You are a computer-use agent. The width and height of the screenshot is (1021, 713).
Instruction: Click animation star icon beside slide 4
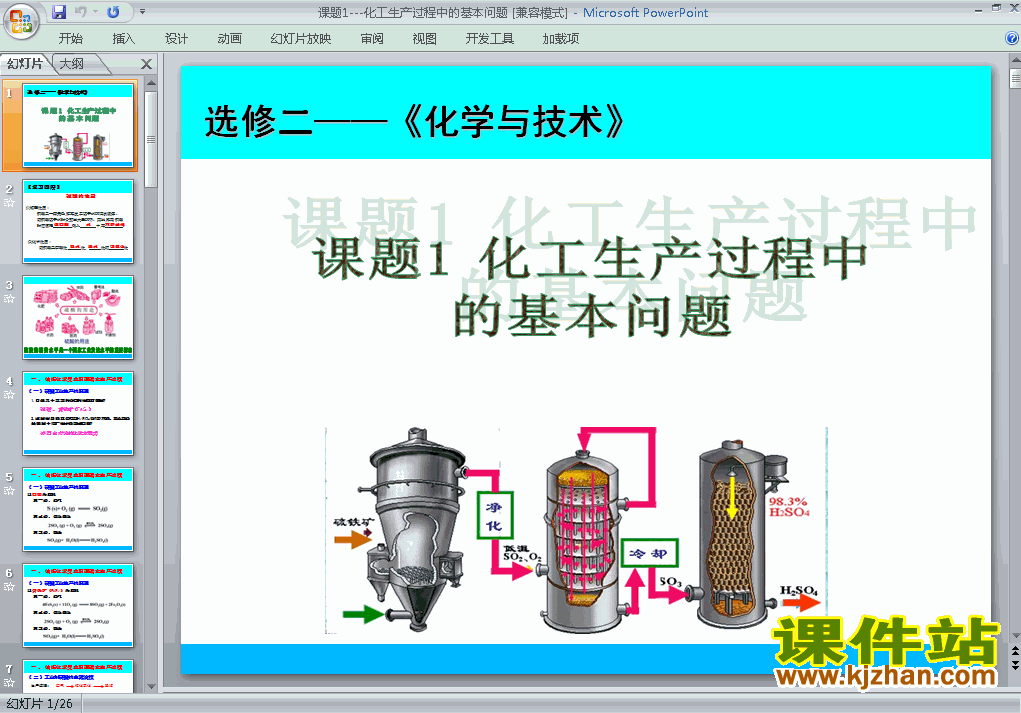pyautogui.click(x=9, y=395)
